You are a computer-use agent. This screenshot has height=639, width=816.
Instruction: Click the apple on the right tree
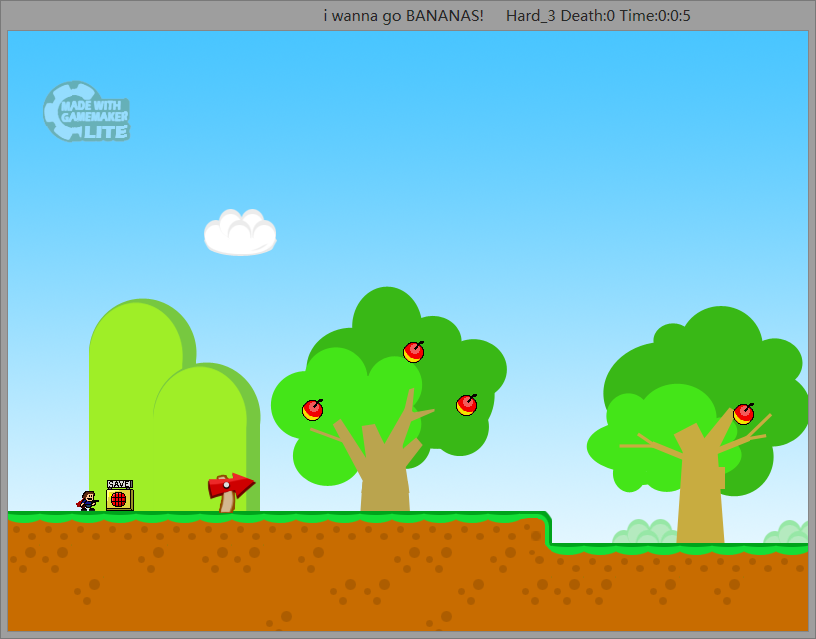click(x=743, y=414)
